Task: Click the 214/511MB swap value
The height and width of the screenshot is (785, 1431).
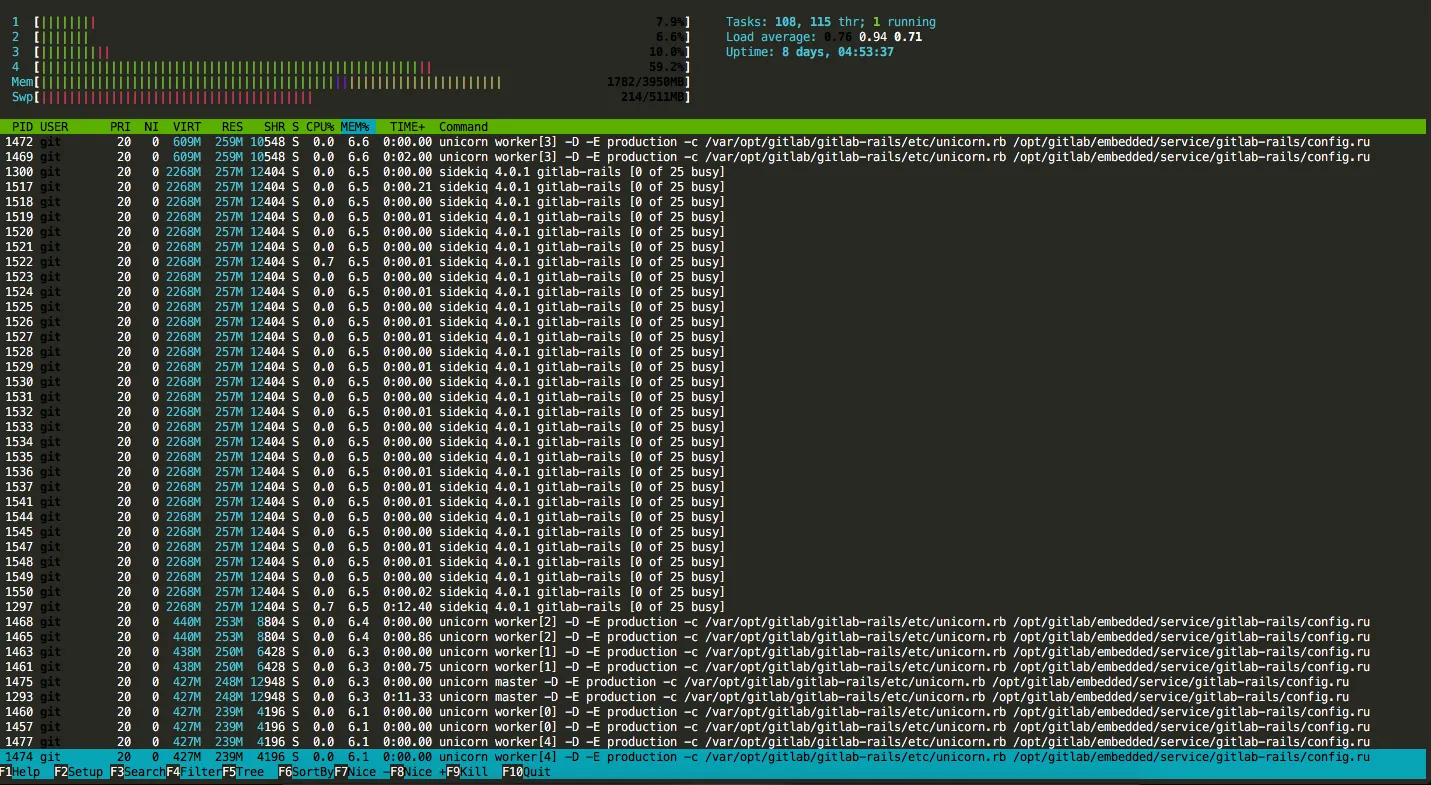Action: 652,97
